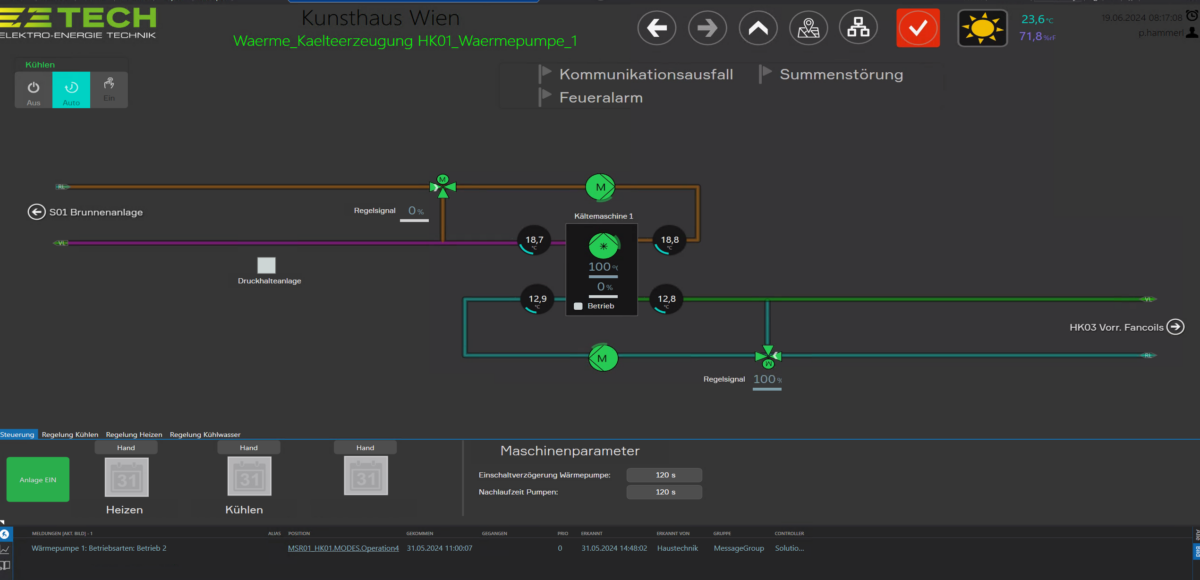
Task: Open the Heizen schedule calendar
Action: (126, 478)
